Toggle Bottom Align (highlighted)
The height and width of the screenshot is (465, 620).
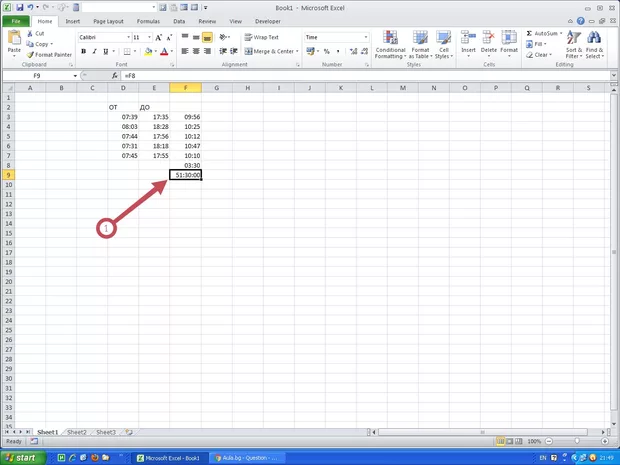point(207,37)
